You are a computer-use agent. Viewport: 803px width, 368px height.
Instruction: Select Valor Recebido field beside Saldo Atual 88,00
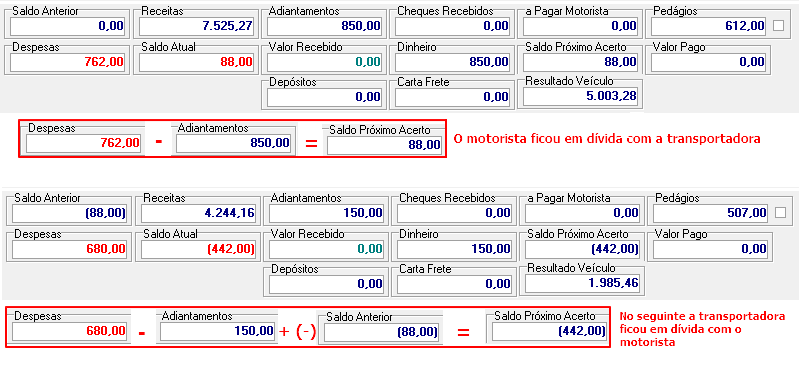(x=325, y=62)
